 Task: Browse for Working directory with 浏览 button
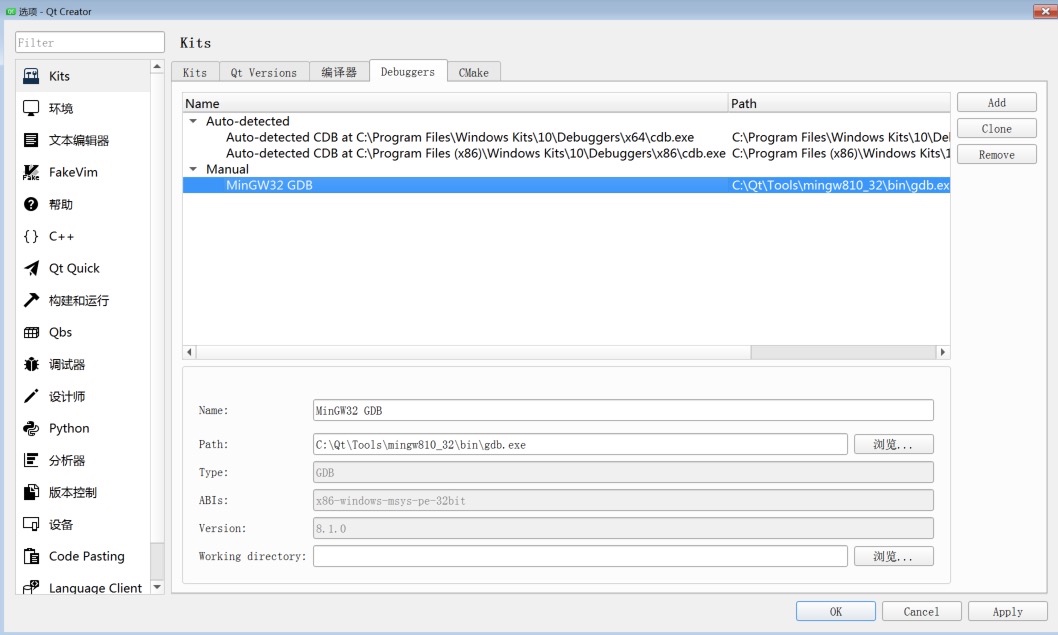893,556
